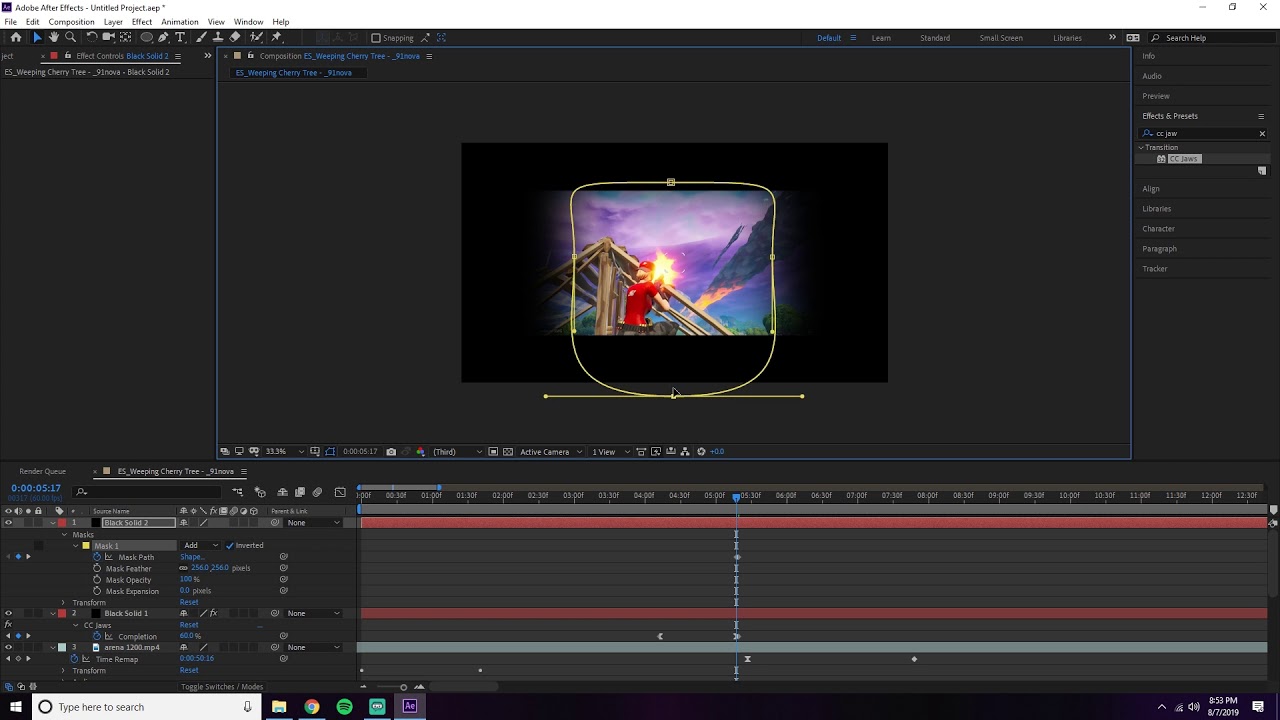Viewport: 1280px width, 720px height.
Task: Choose the Selection arrow tool
Action: click(x=37, y=38)
